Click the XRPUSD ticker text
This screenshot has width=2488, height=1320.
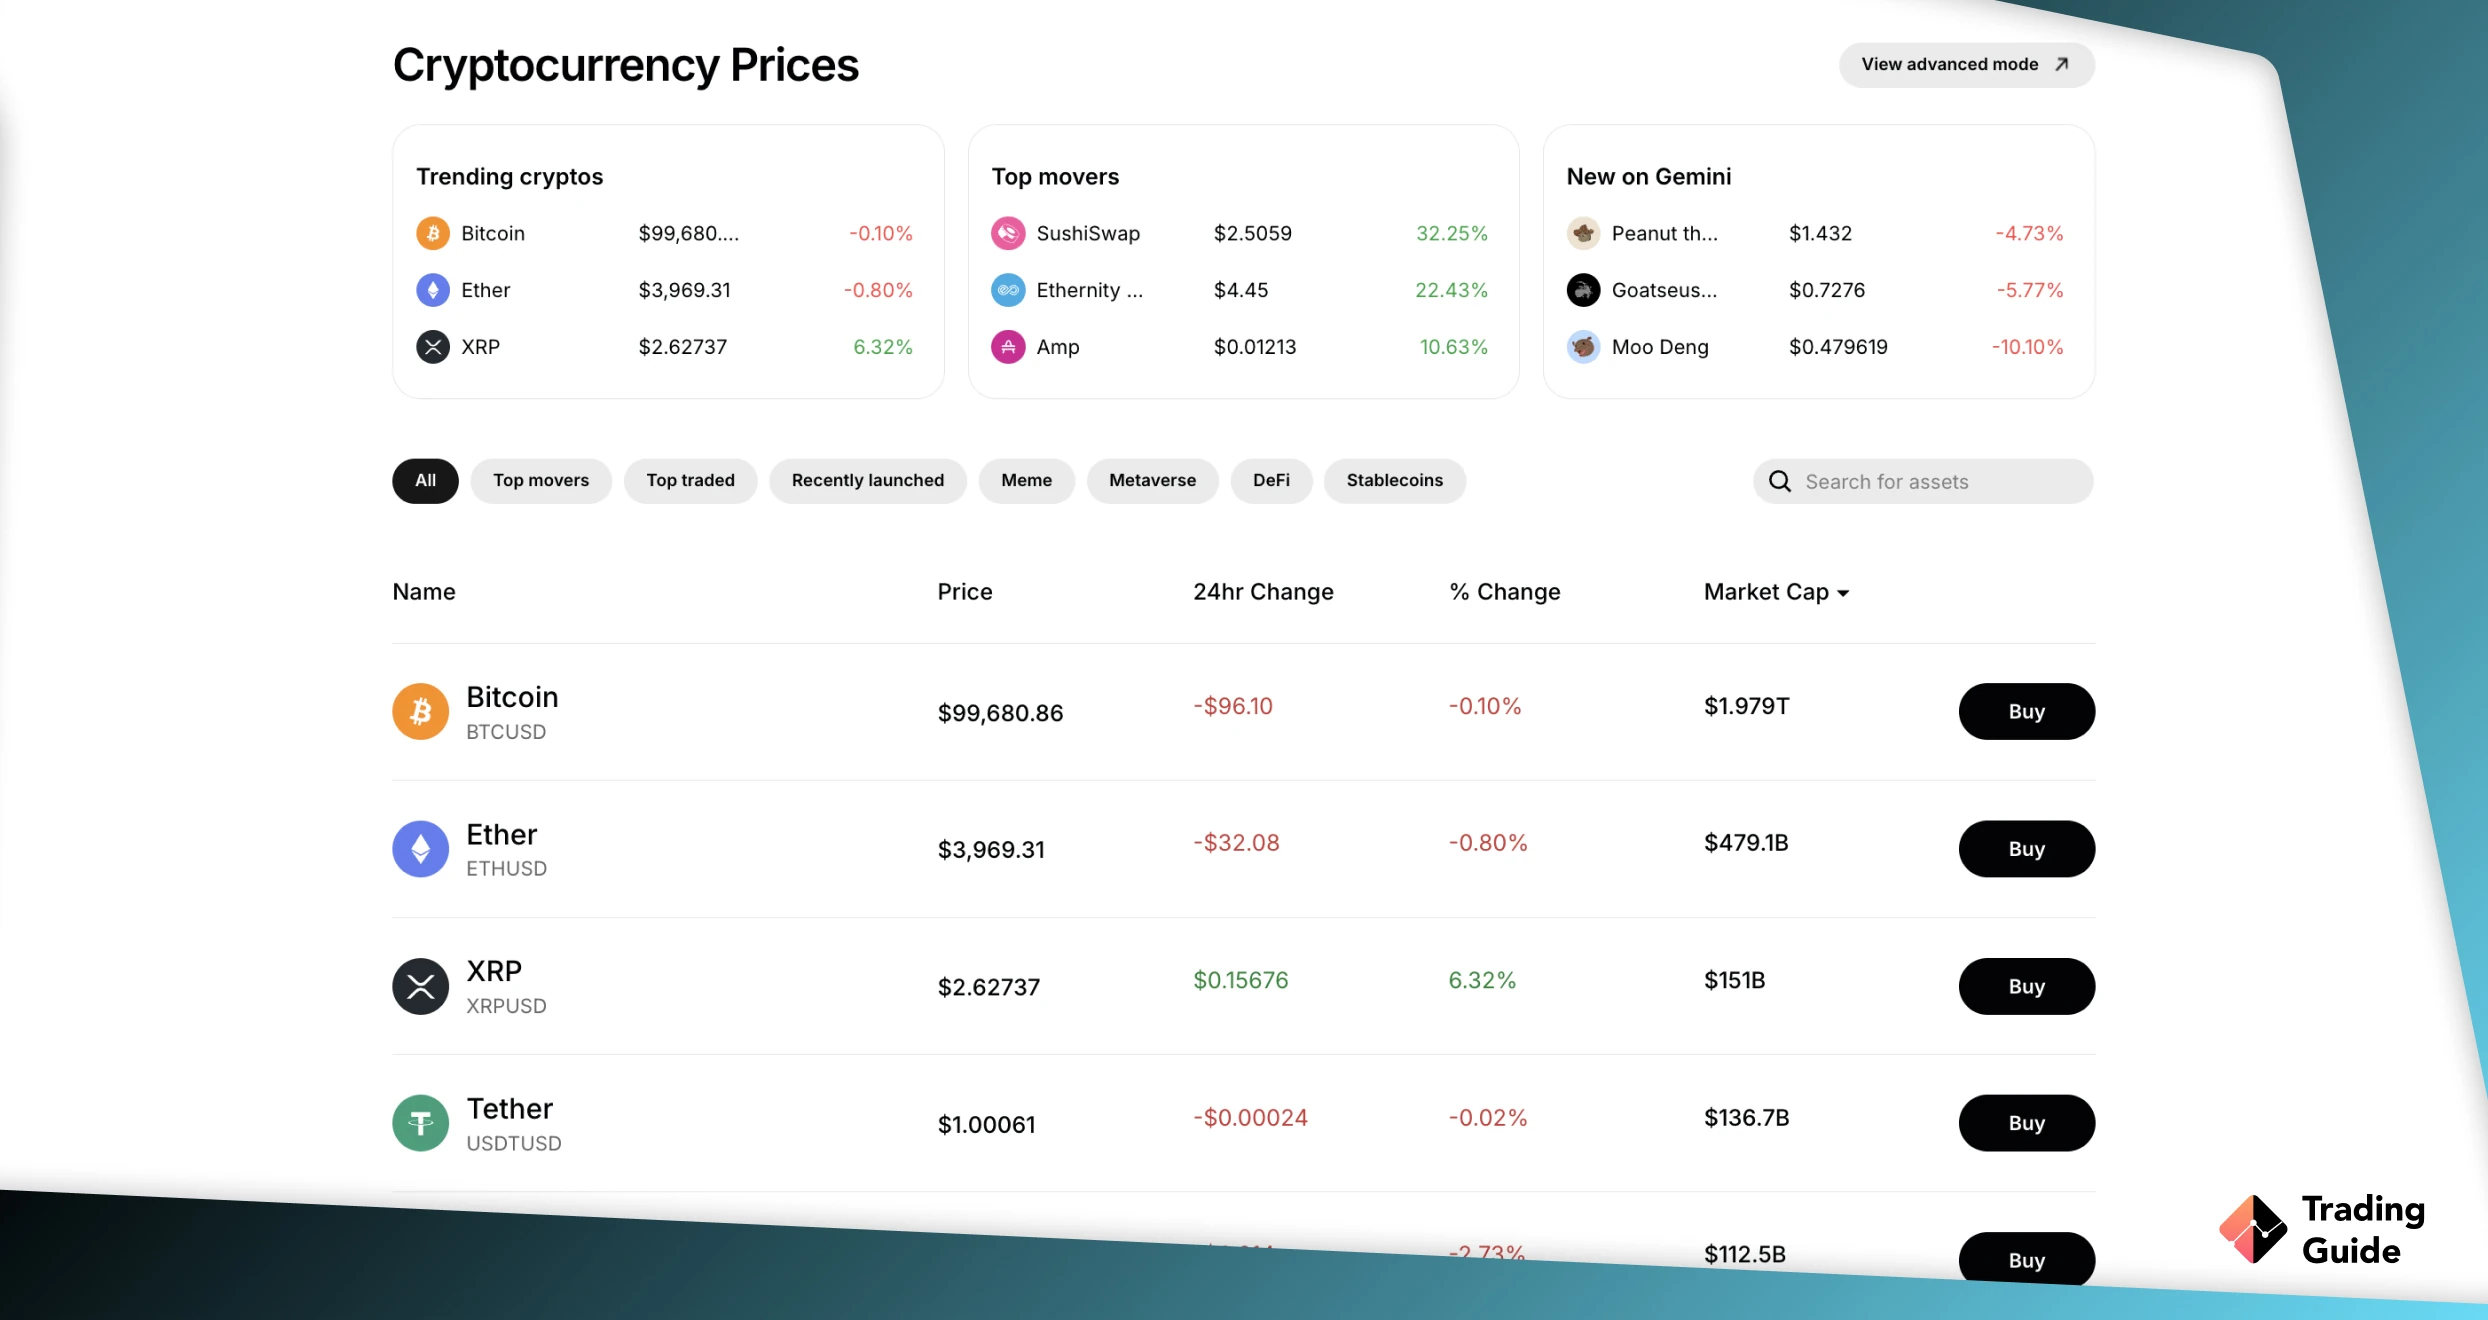(x=506, y=1006)
